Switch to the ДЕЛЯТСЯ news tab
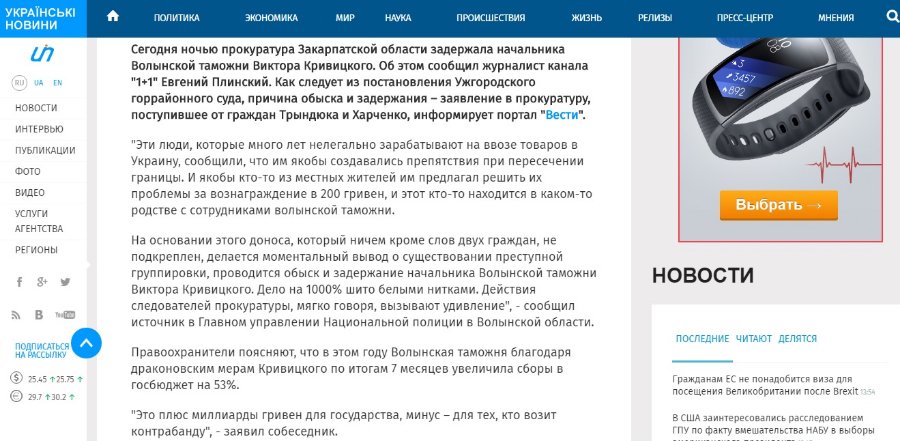This screenshot has width=900, height=441. [797, 339]
